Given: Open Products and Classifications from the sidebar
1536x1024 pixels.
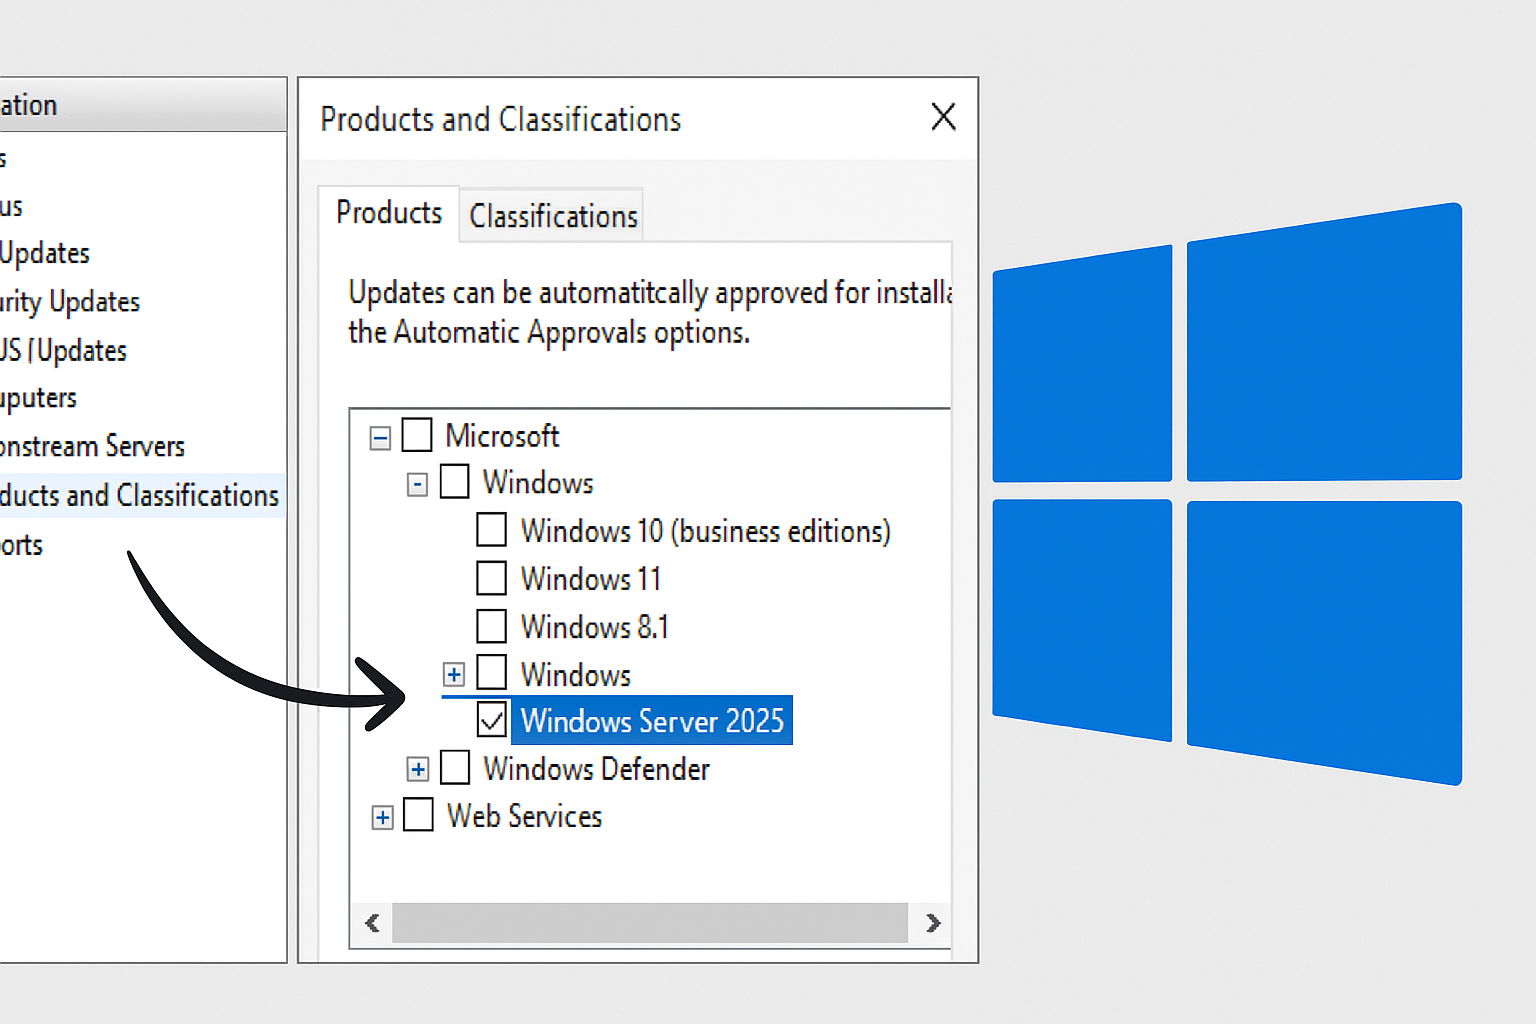Looking at the screenshot, I should coord(140,495).
